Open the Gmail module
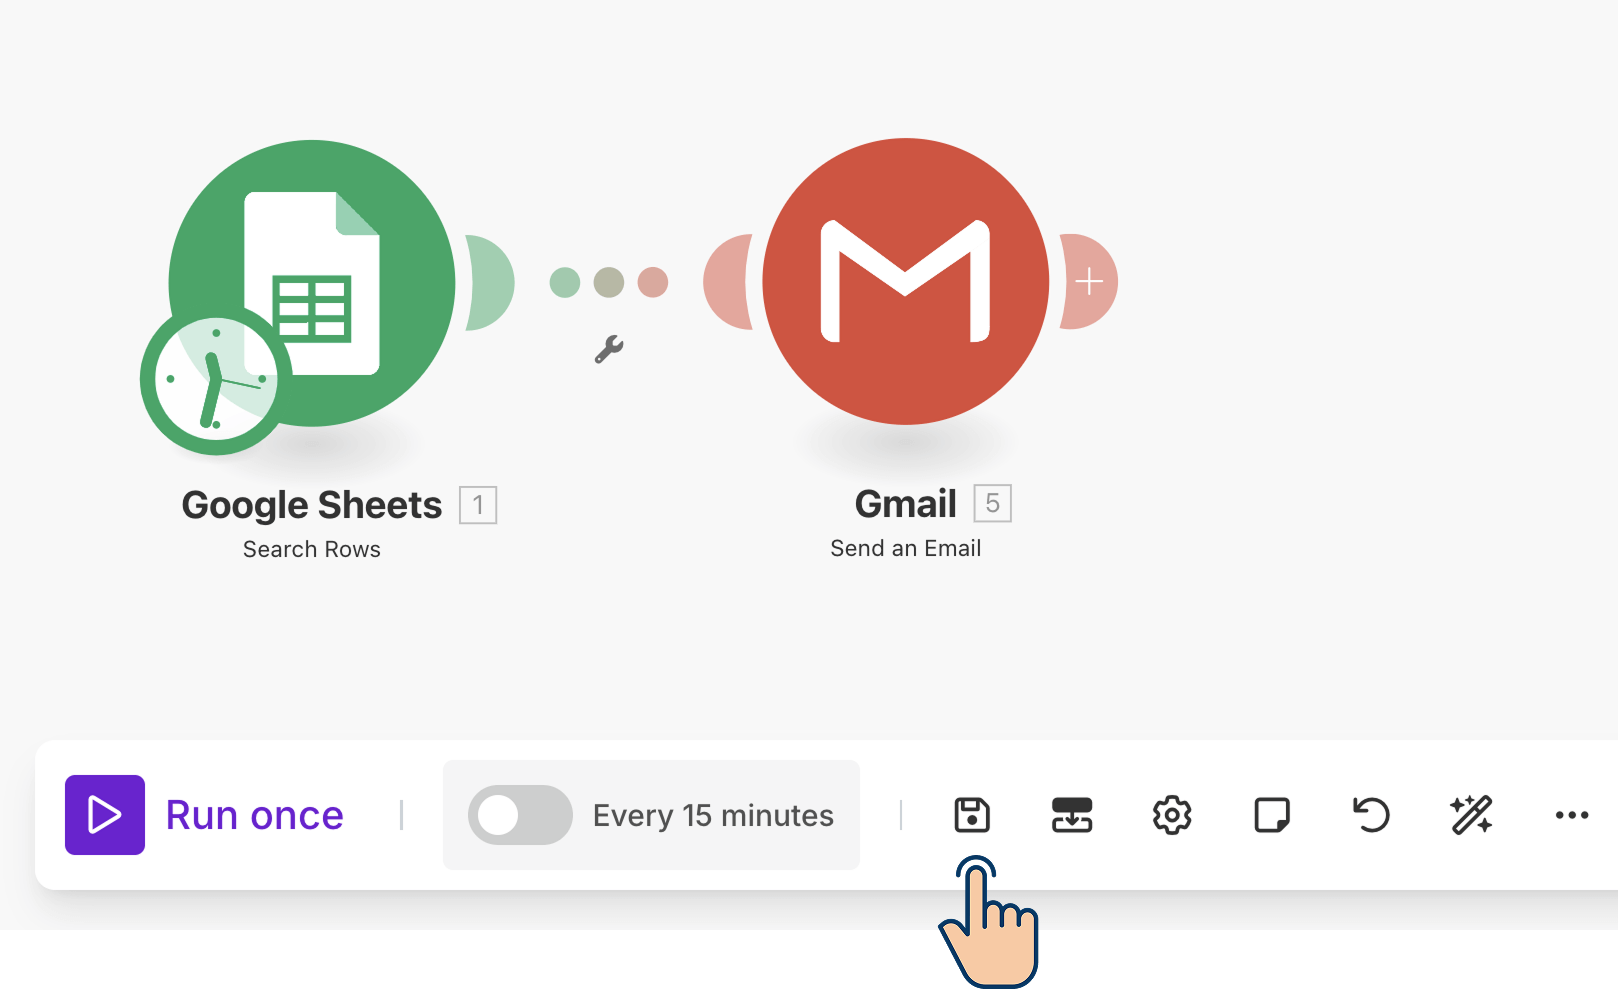1618x989 pixels. (x=906, y=281)
